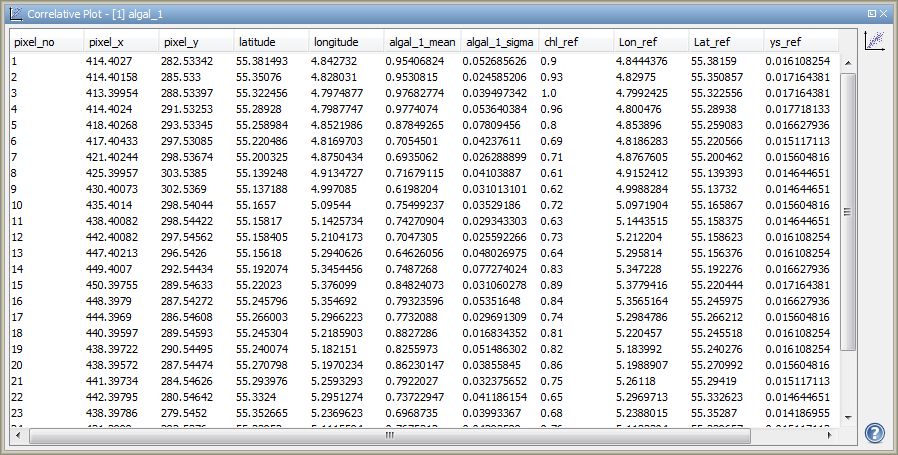This screenshot has width=898, height=455.
Task: Switch to the scatter plot view icon
Action: pyautogui.click(x=874, y=41)
